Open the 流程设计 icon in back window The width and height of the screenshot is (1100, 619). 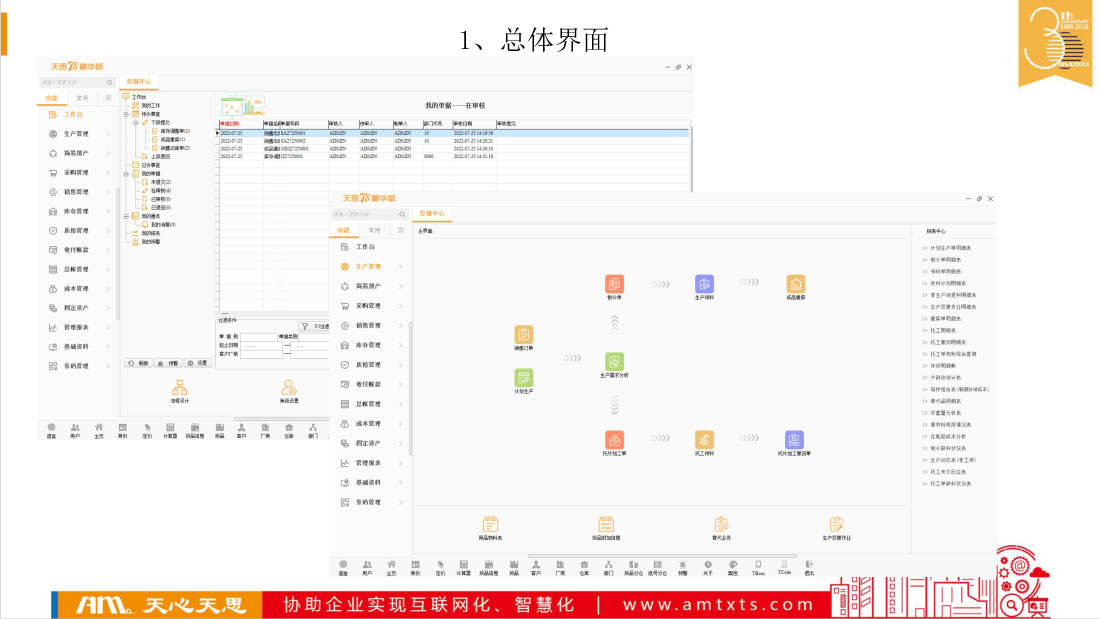pyautogui.click(x=180, y=388)
